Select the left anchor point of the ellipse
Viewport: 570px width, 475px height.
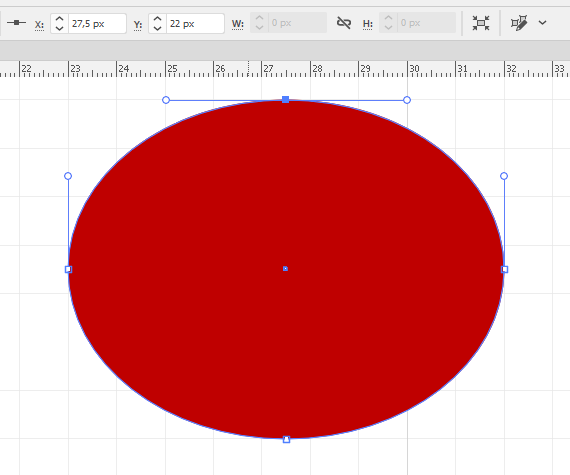pos(68,269)
